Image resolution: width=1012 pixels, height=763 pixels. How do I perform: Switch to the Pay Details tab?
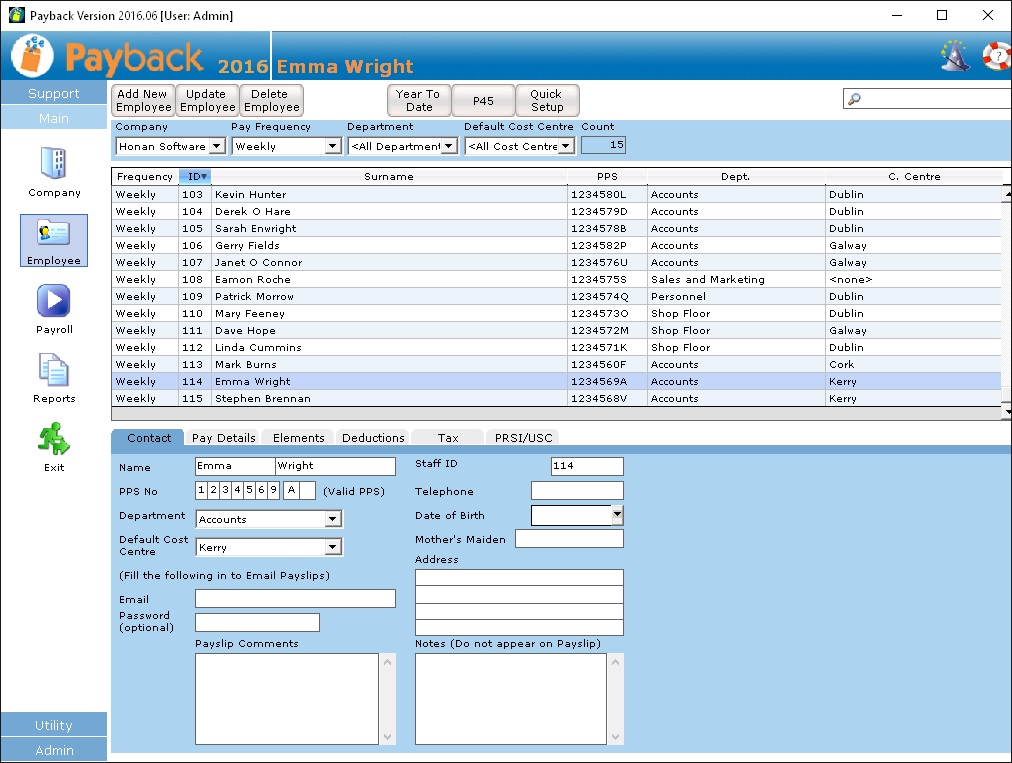coord(224,438)
